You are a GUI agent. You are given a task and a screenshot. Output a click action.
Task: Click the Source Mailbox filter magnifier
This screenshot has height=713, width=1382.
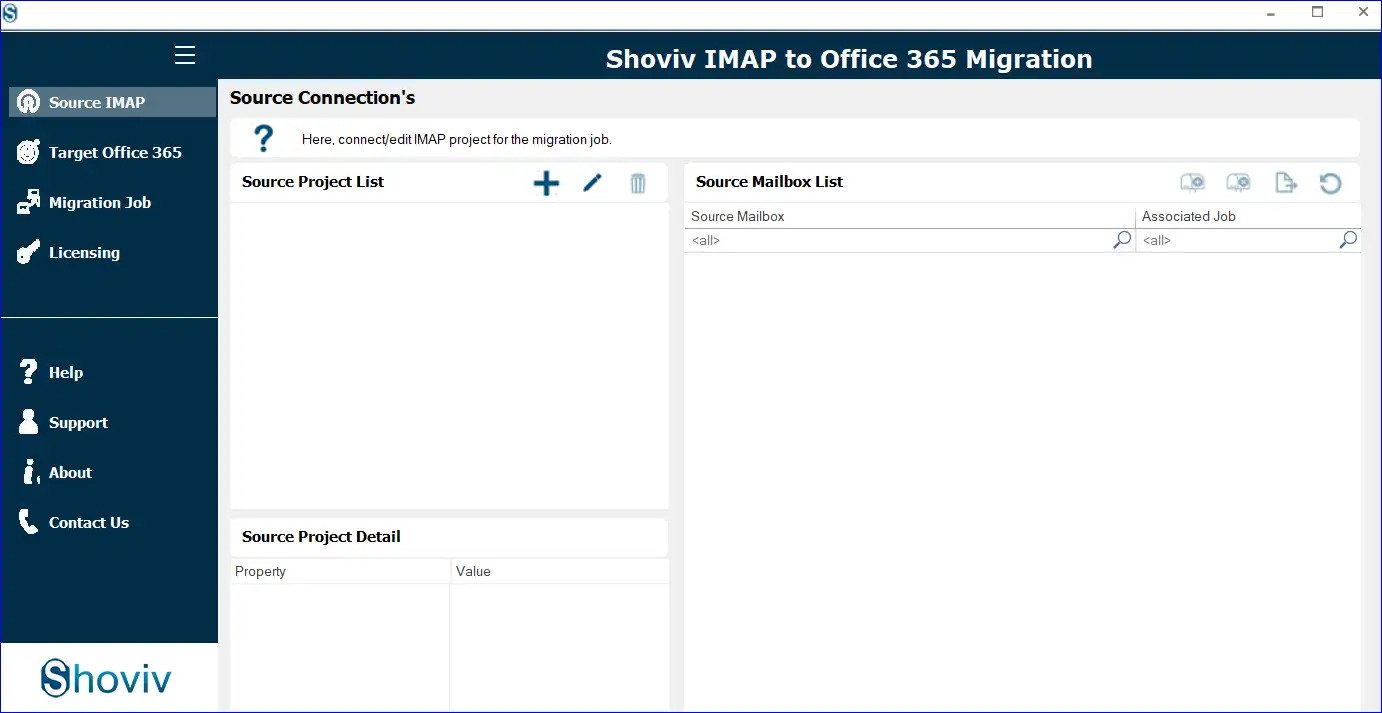tap(1122, 240)
